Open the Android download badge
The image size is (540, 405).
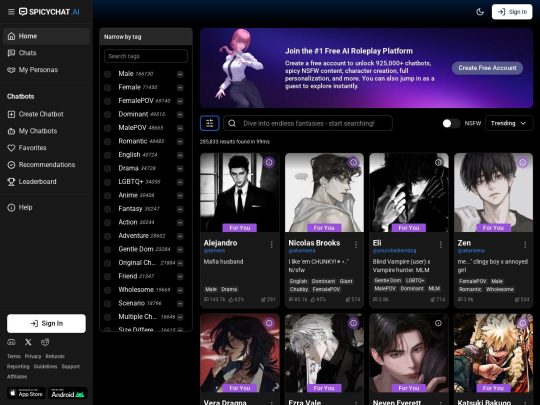(68, 393)
